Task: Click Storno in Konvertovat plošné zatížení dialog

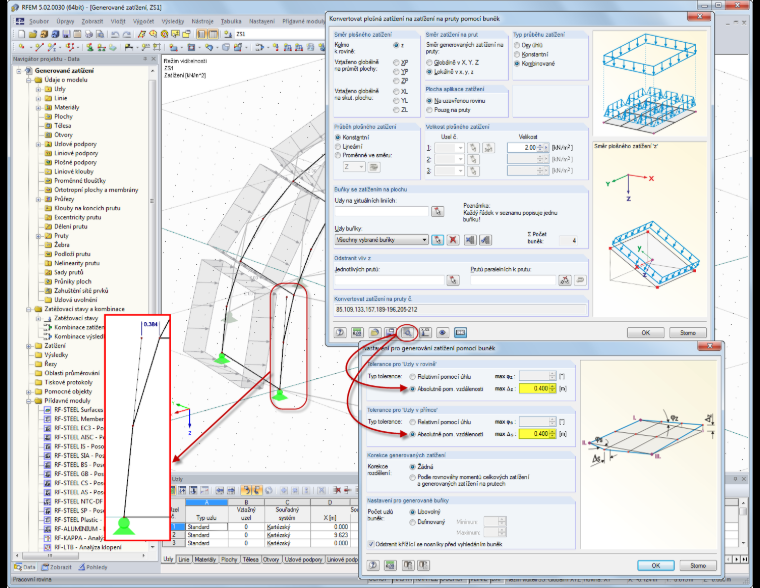Action: [x=688, y=333]
